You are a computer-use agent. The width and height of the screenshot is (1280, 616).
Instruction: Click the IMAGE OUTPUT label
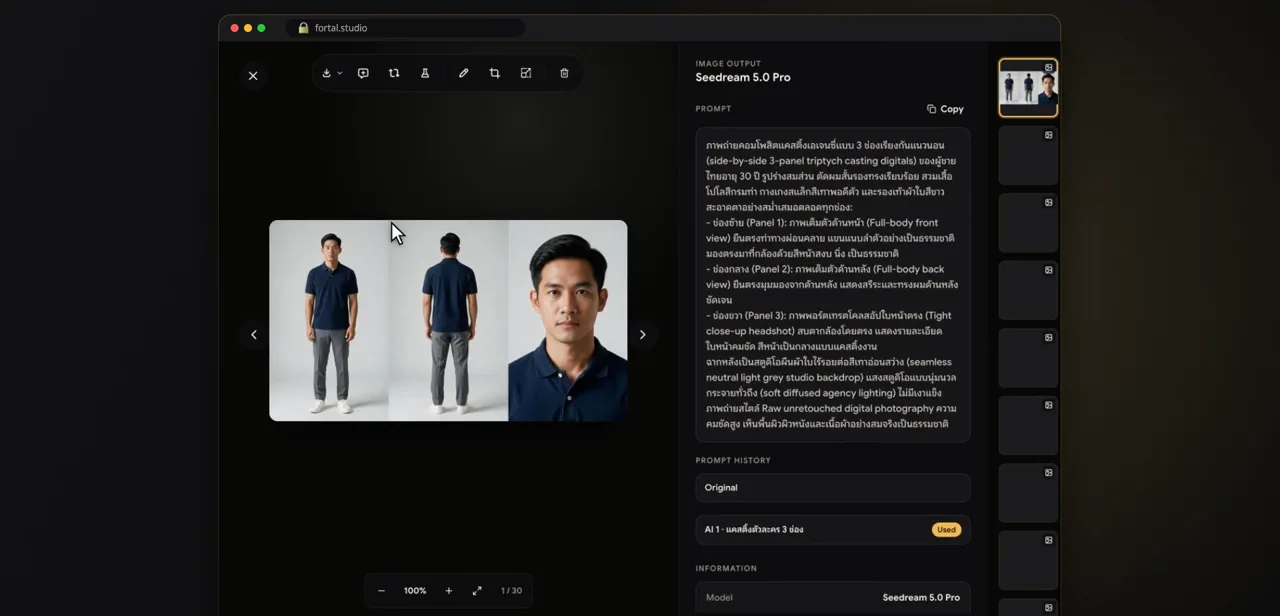click(728, 64)
